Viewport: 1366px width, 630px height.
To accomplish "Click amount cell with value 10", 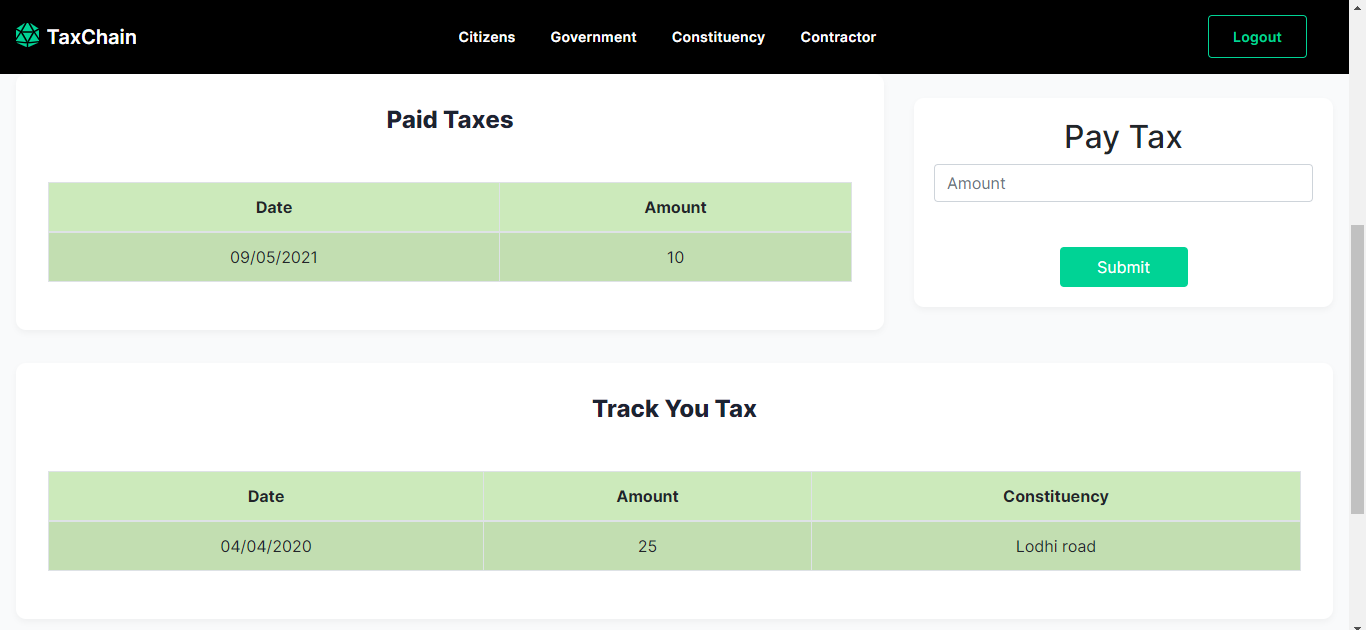I will coord(676,257).
